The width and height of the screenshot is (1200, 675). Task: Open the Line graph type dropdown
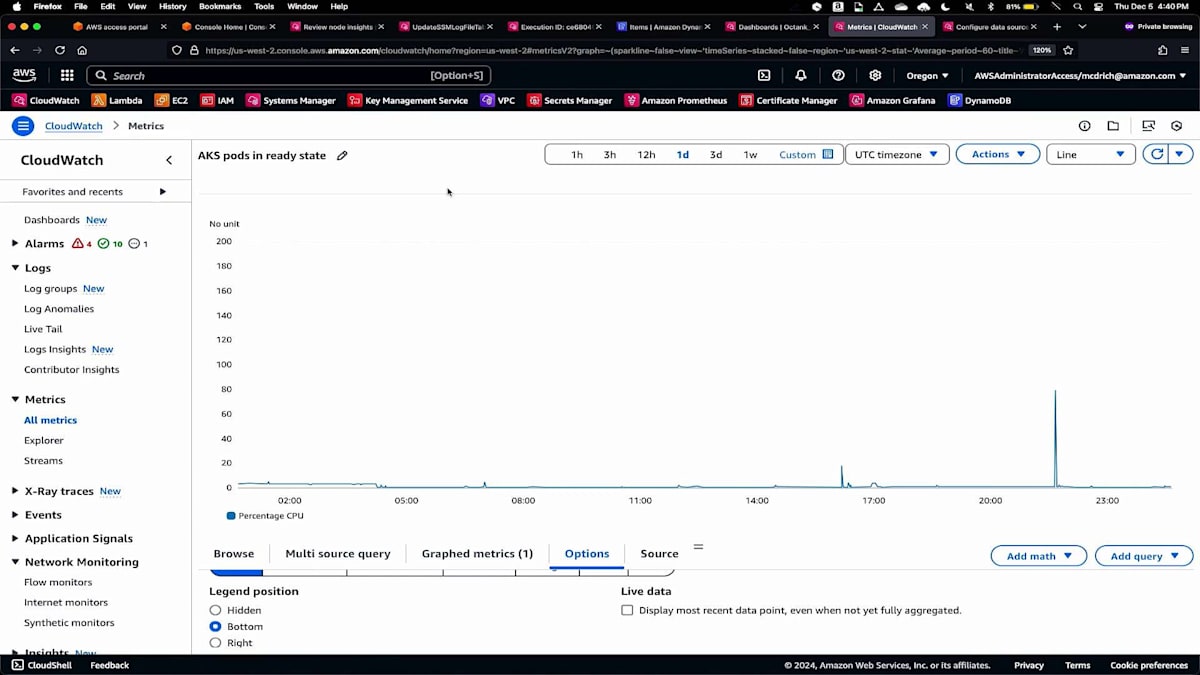coord(1091,154)
